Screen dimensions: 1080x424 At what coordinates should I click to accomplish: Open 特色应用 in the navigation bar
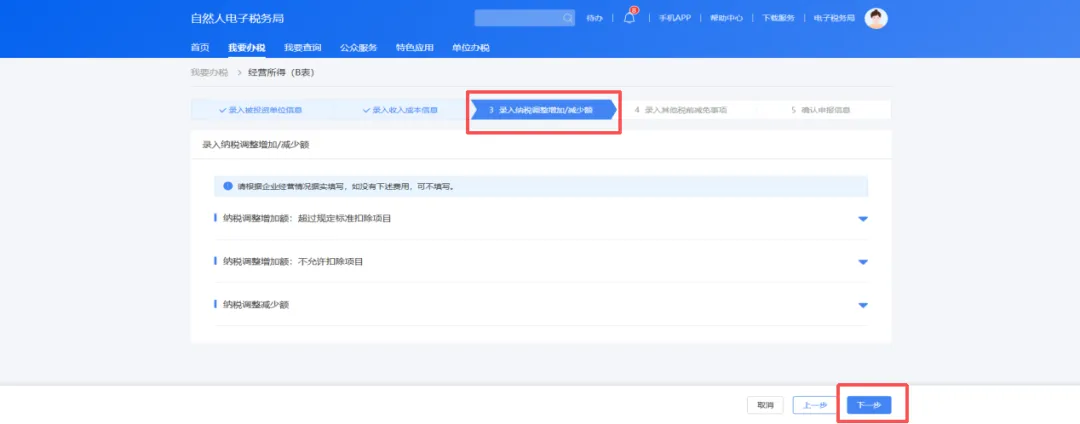point(414,48)
